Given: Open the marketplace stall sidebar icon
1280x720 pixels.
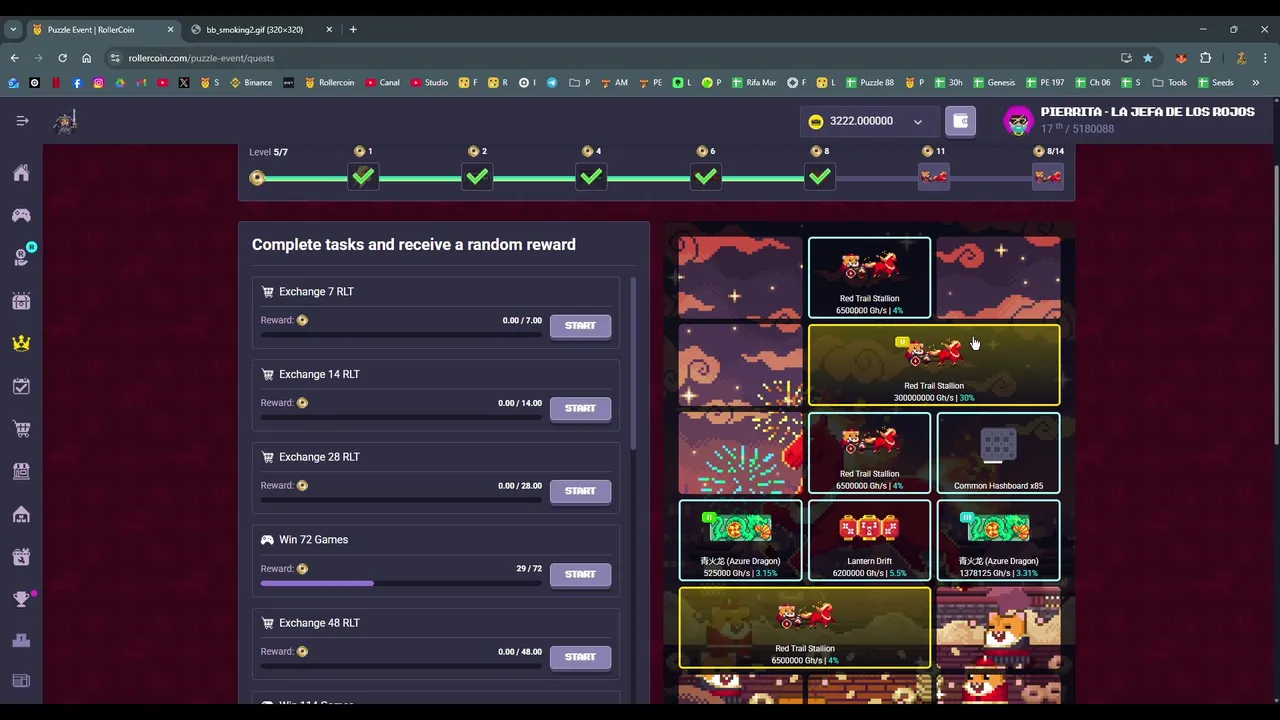Looking at the screenshot, I should [x=21, y=471].
